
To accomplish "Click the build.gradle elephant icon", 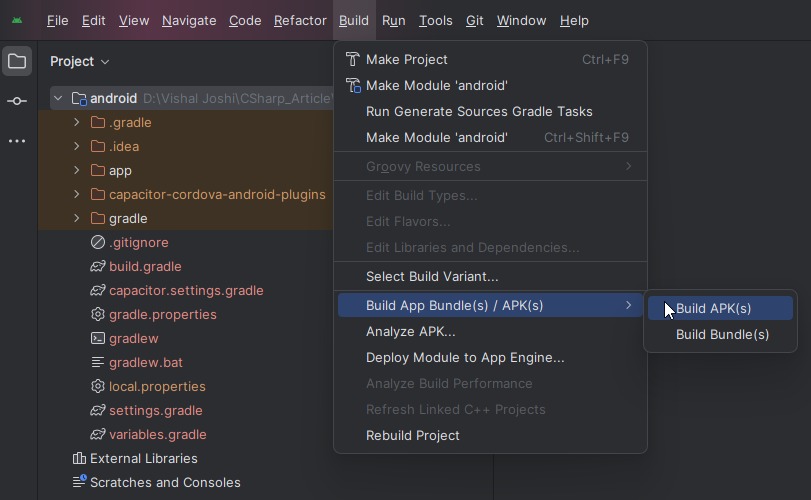I will (98, 266).
